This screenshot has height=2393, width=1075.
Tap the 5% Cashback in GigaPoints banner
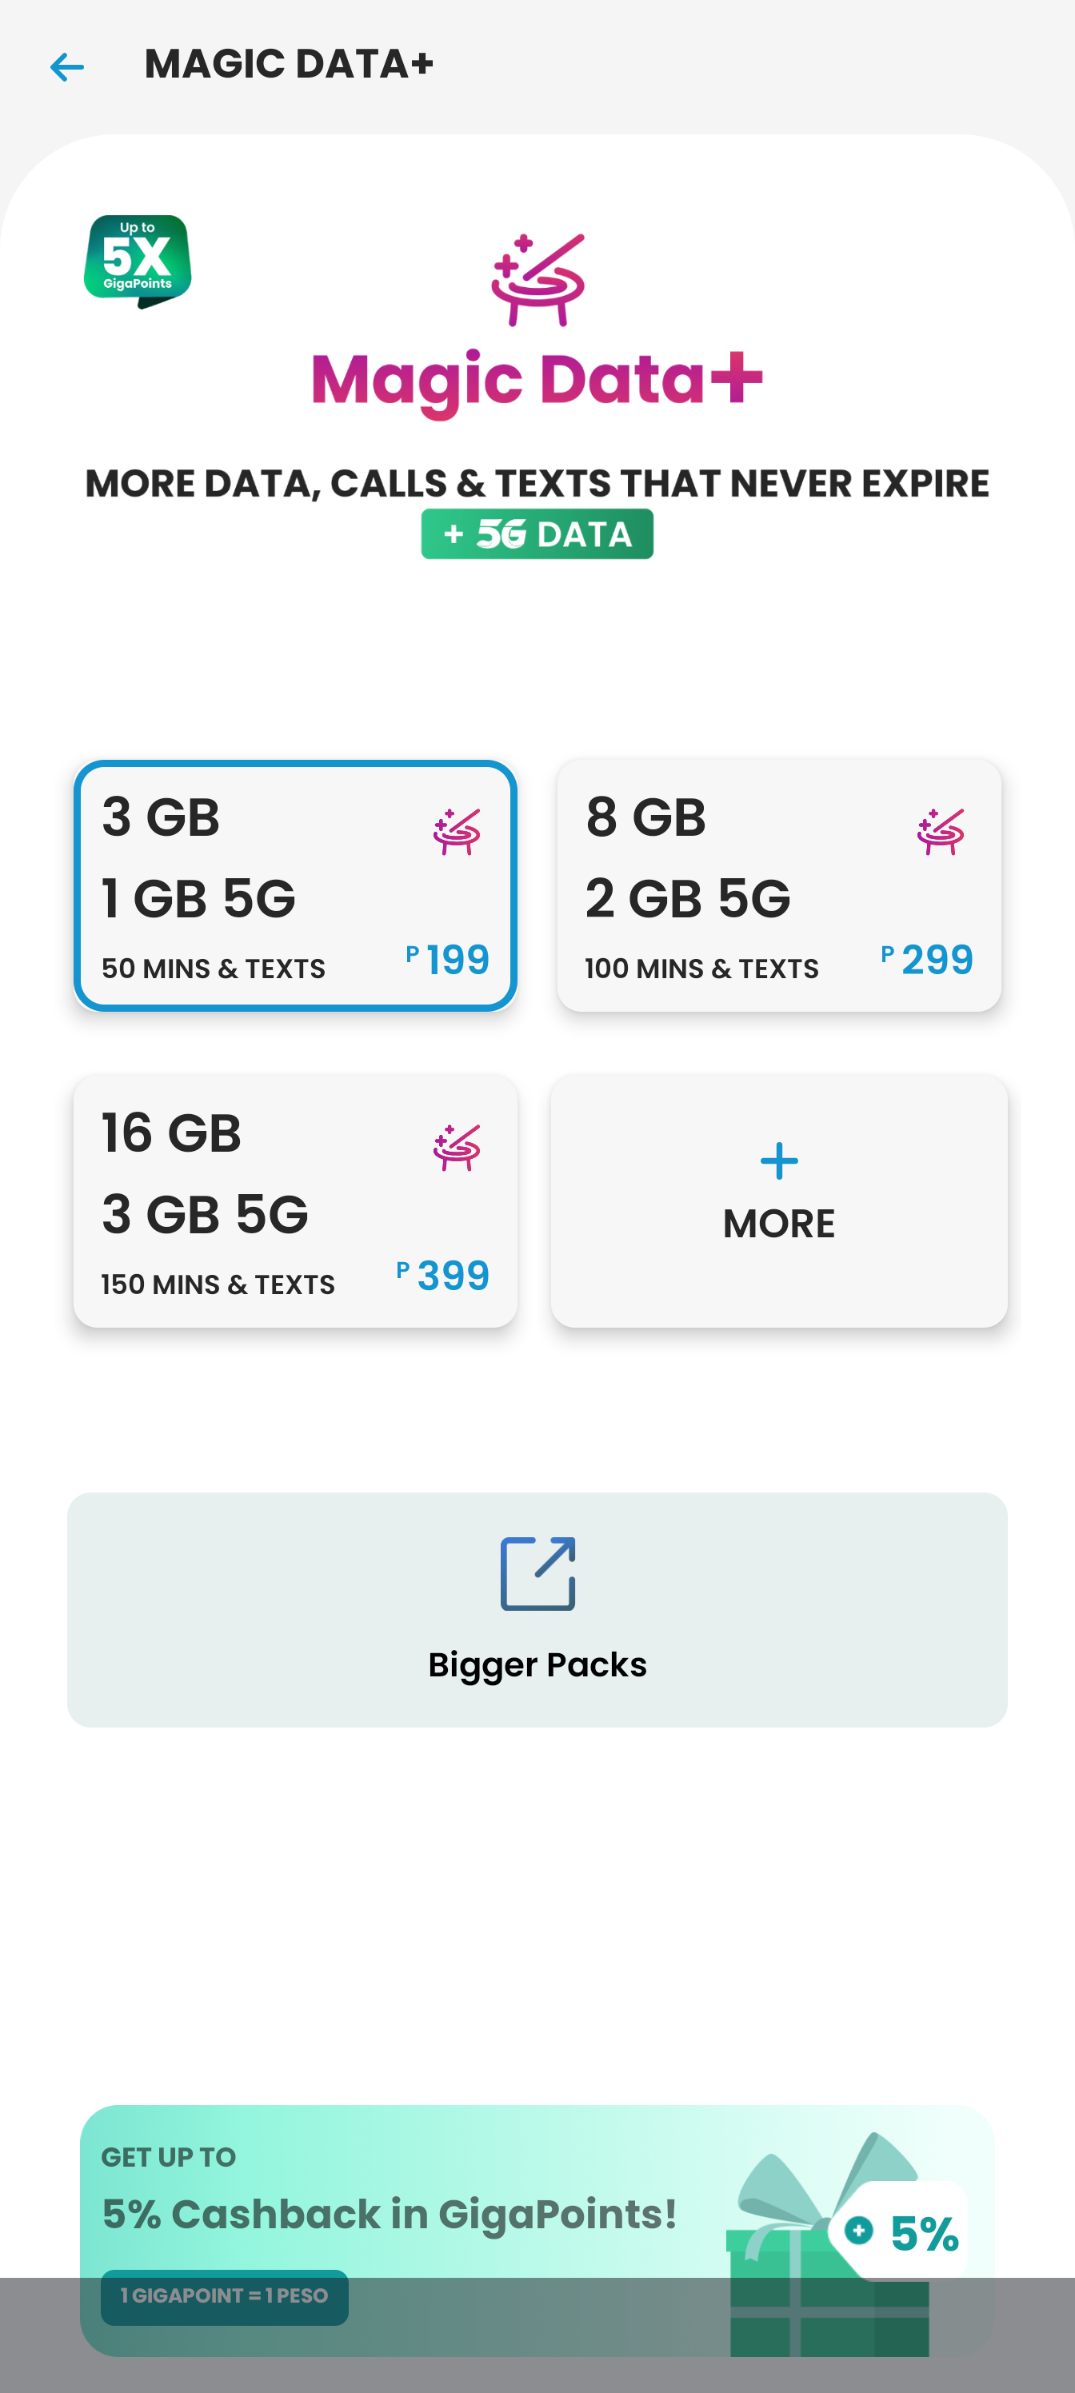coord(390,2214)
